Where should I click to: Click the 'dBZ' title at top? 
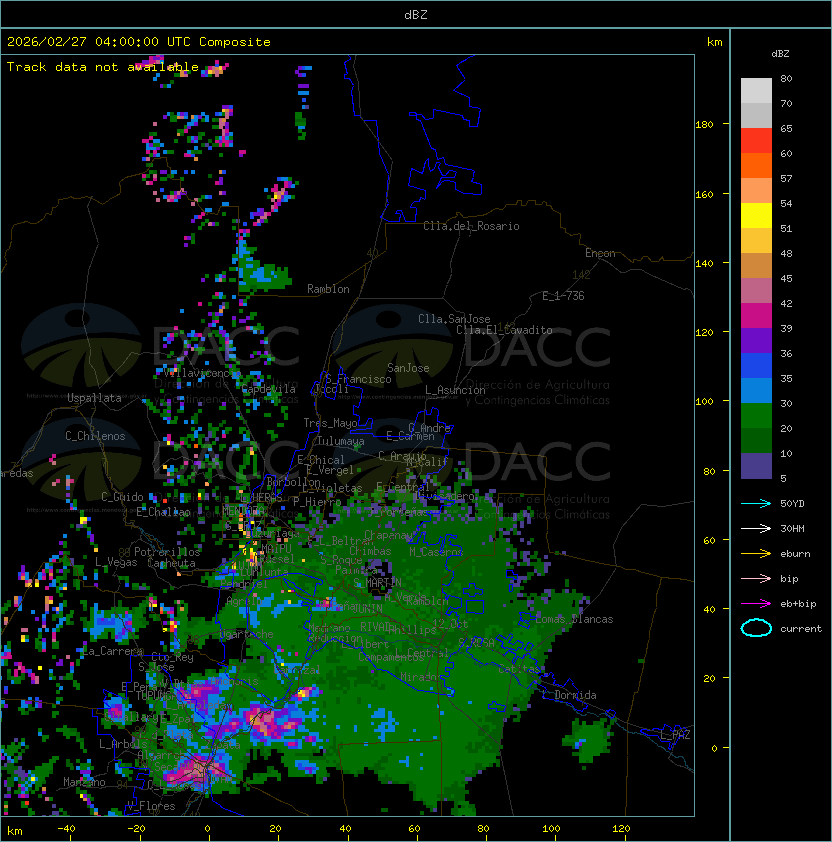click(x=416, y=15)
